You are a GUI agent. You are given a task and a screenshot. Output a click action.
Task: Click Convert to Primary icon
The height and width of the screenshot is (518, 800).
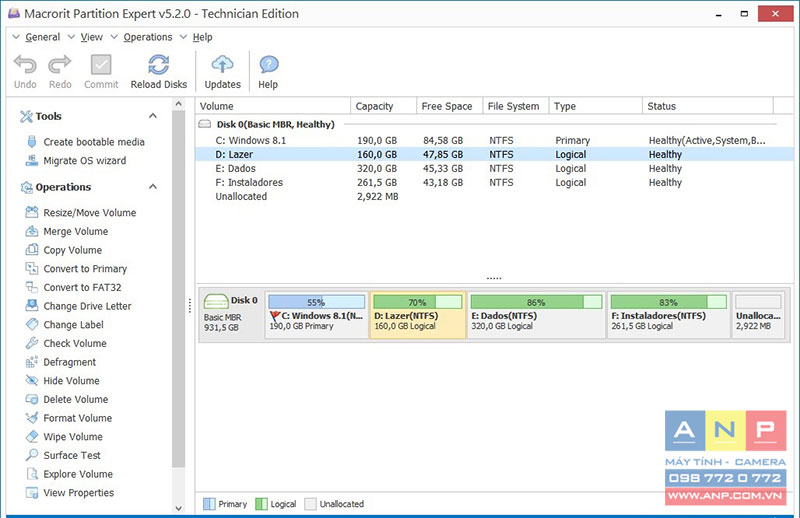(32, 268)
